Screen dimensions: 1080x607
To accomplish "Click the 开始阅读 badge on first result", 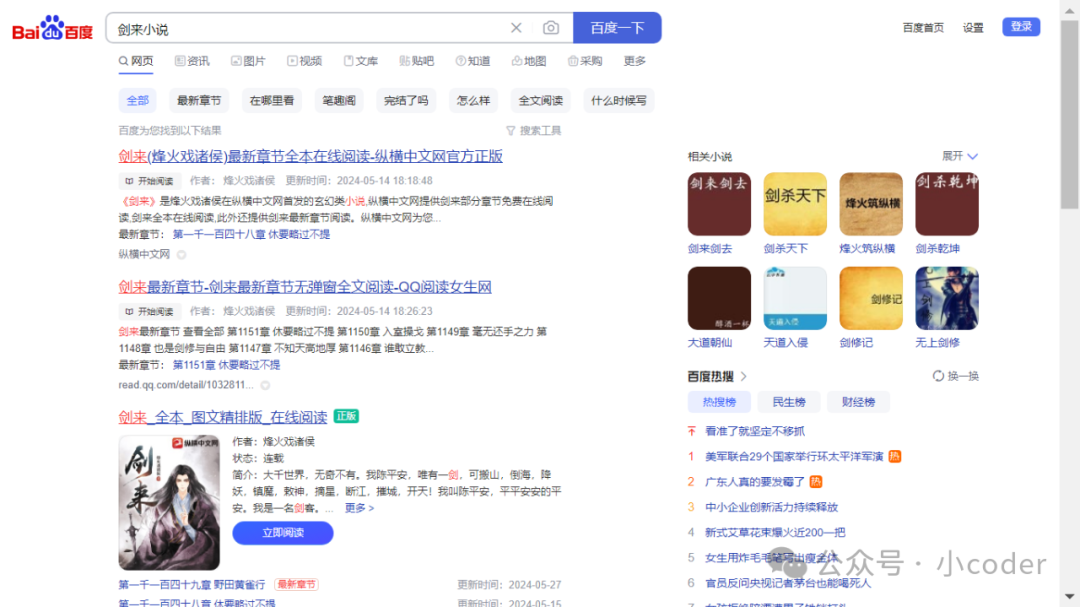I will (x=149, y=181).
